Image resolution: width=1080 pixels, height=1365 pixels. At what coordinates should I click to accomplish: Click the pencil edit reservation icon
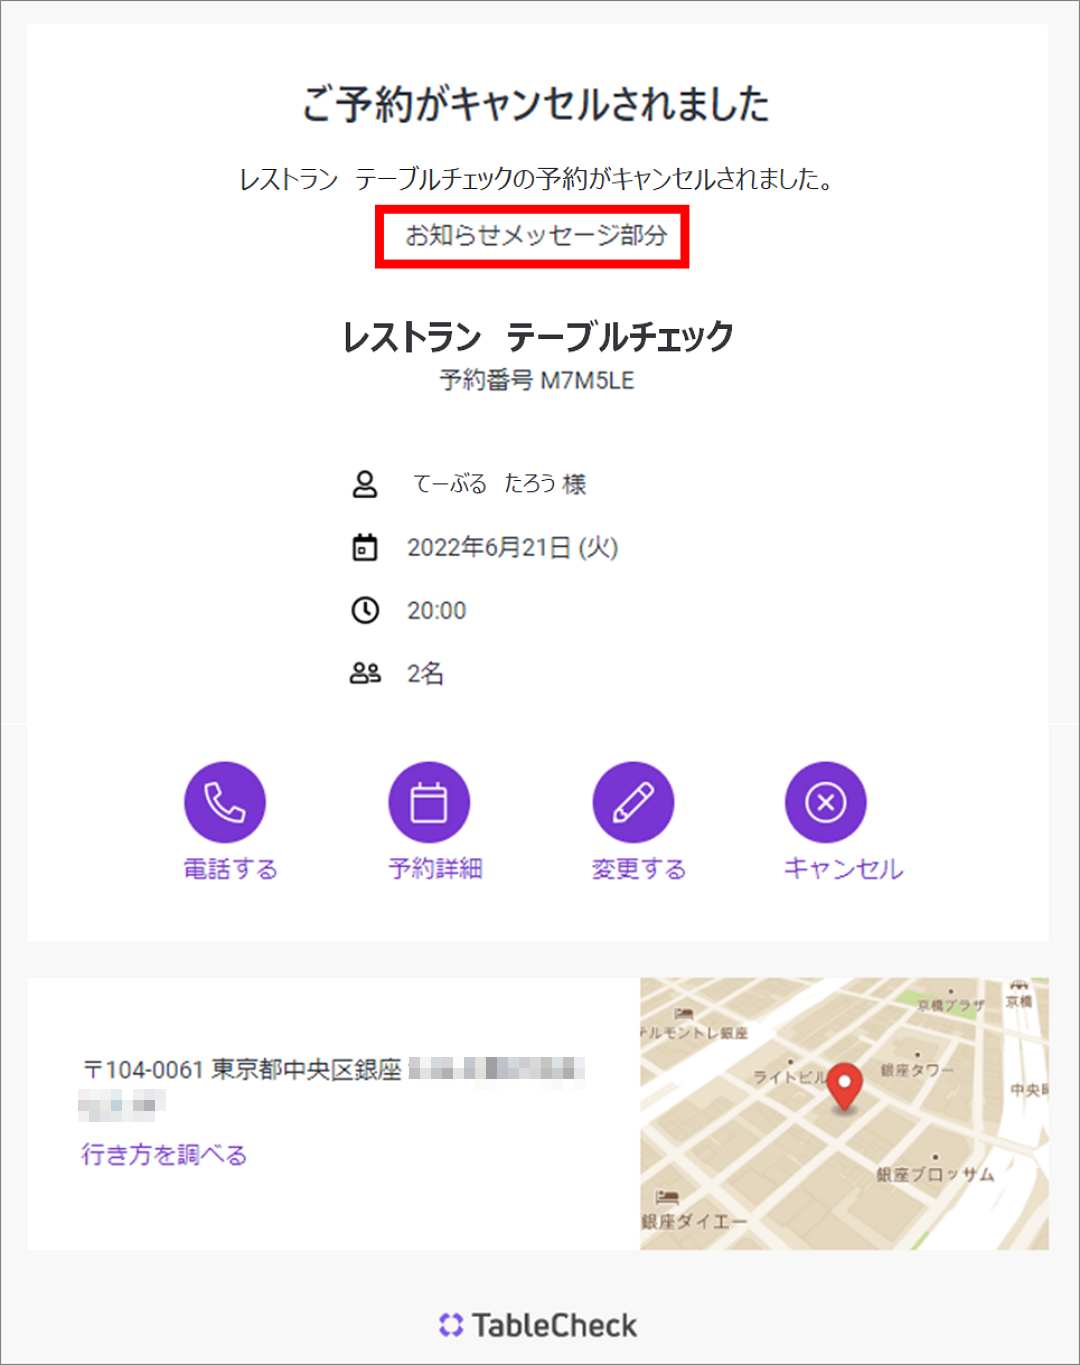pyautogui.click(x=633, y=802)
